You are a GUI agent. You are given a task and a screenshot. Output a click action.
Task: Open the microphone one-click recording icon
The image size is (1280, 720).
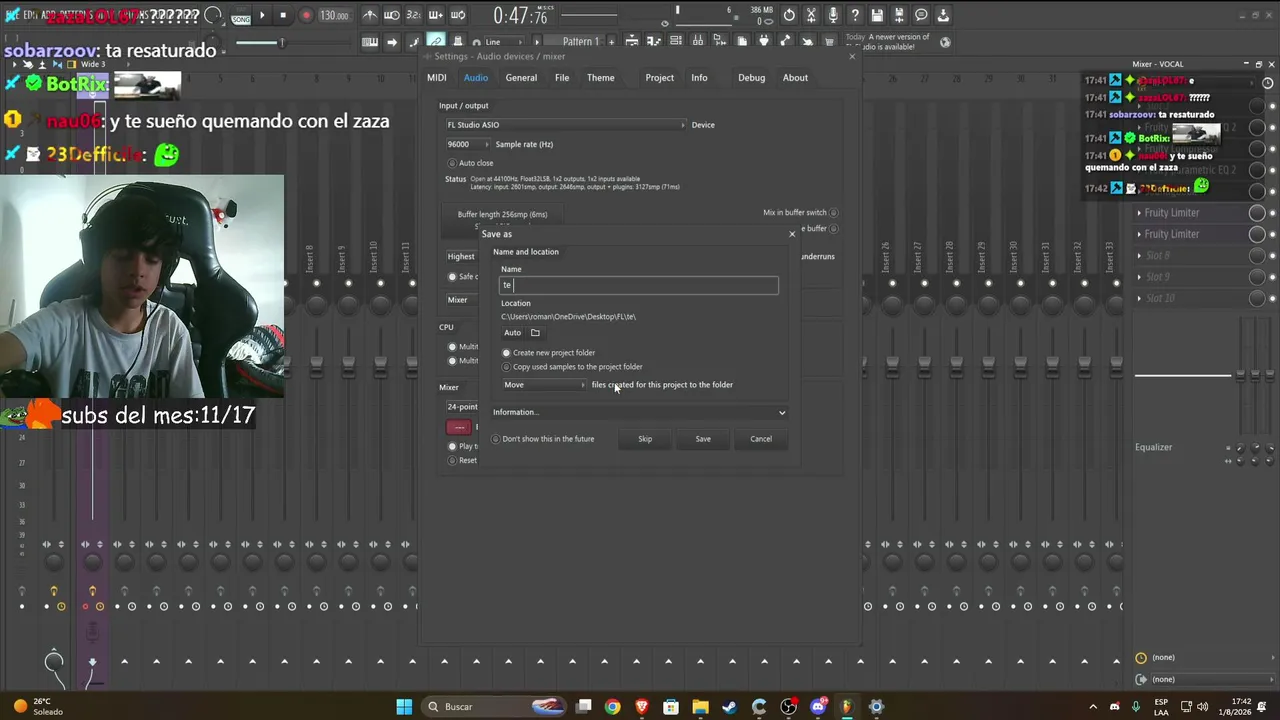[x=833, y=15]
